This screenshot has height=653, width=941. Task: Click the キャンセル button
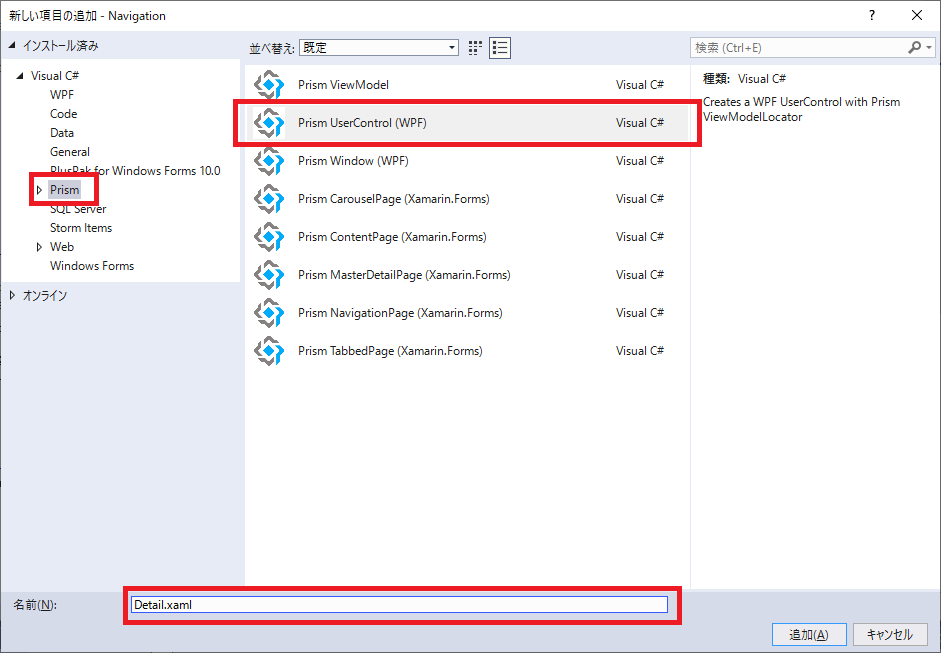click(x=889, y=635)
